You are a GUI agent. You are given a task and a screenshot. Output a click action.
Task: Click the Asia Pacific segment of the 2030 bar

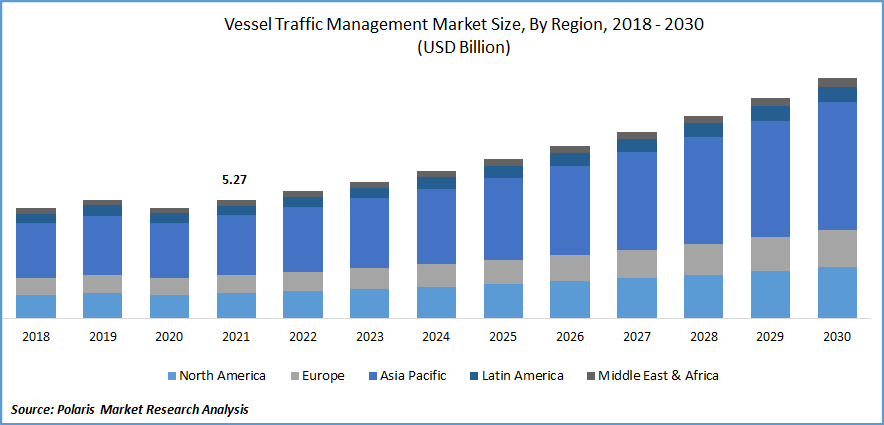click(837, 166)
